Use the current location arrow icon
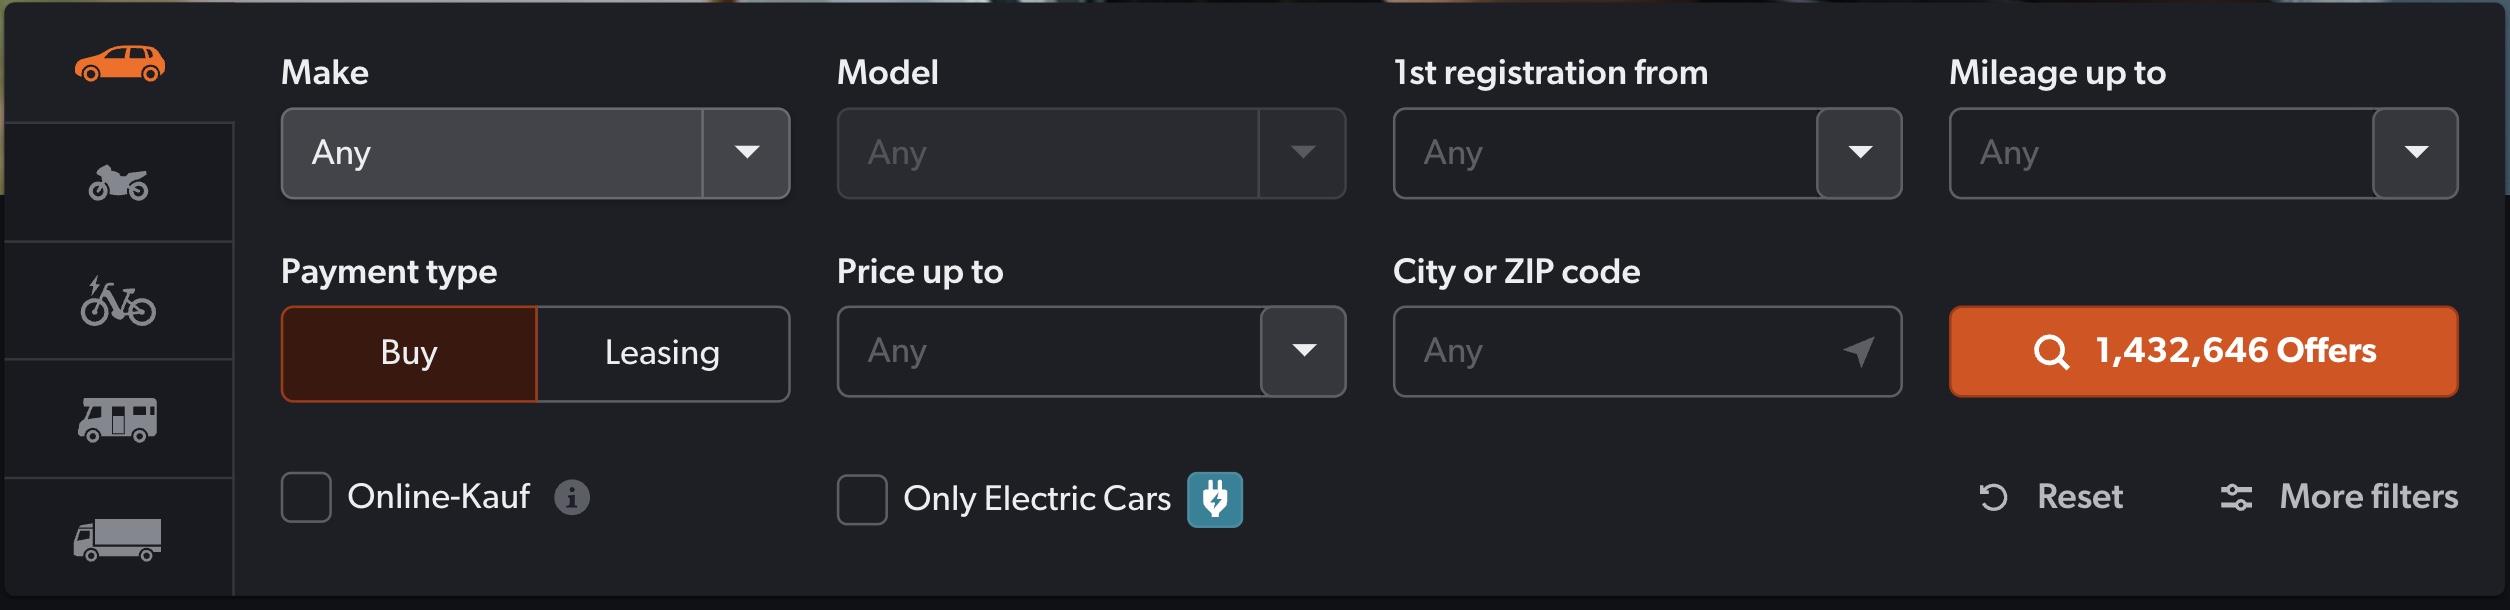The image size is (2510, 610). coord(1858,352)
